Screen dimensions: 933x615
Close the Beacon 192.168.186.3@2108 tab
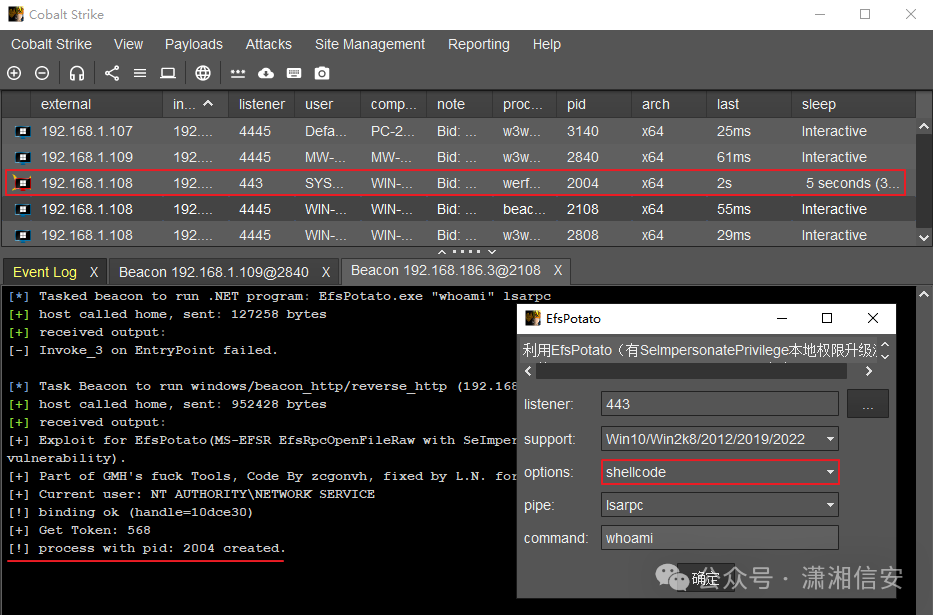click(x=558, y=271)
